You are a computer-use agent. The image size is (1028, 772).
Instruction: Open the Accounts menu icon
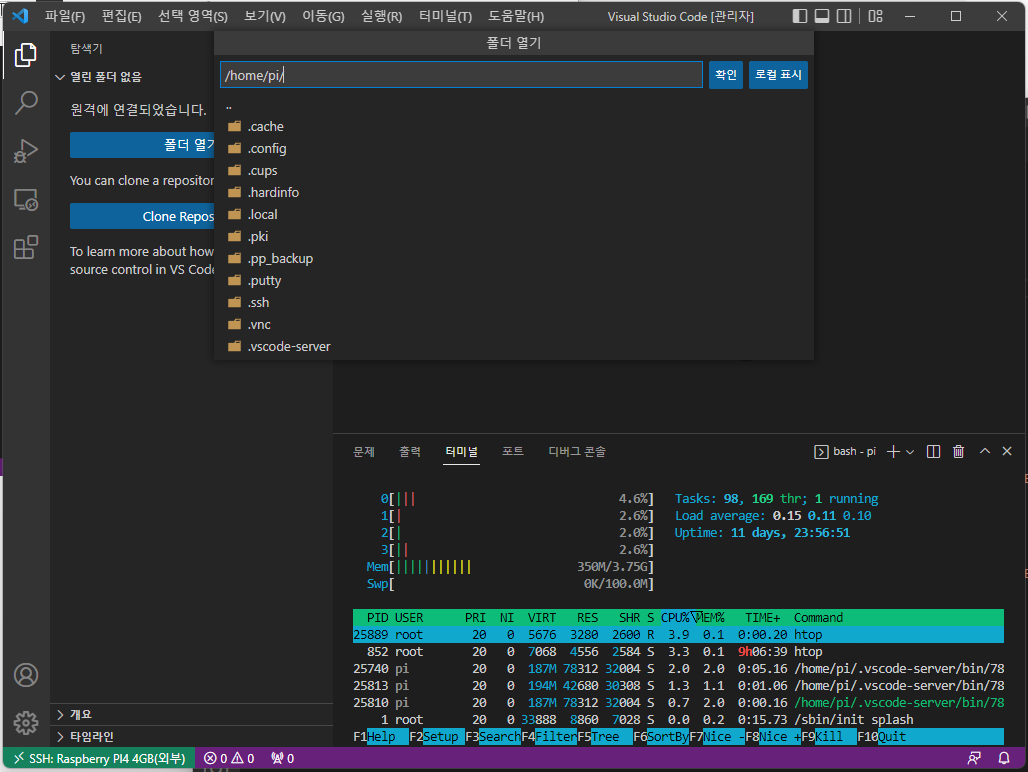coord(26,675)
